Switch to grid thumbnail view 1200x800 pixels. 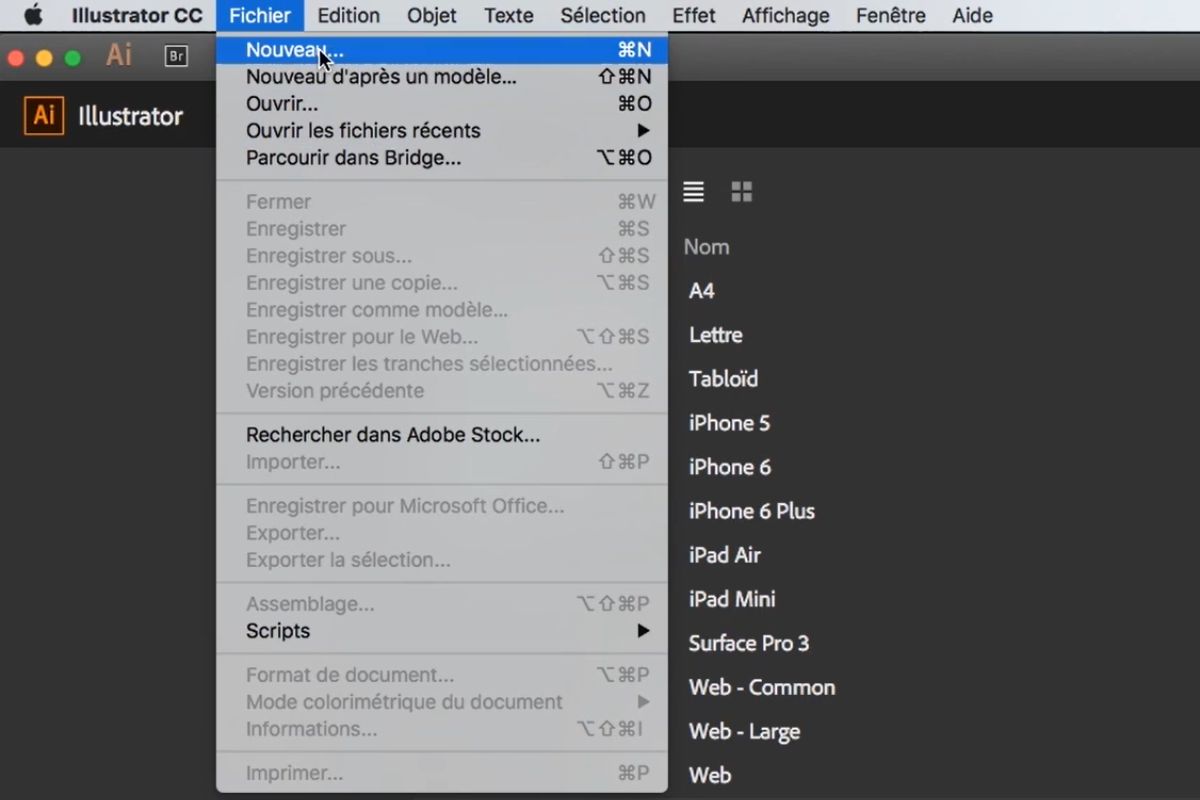(x=741, y=192)
